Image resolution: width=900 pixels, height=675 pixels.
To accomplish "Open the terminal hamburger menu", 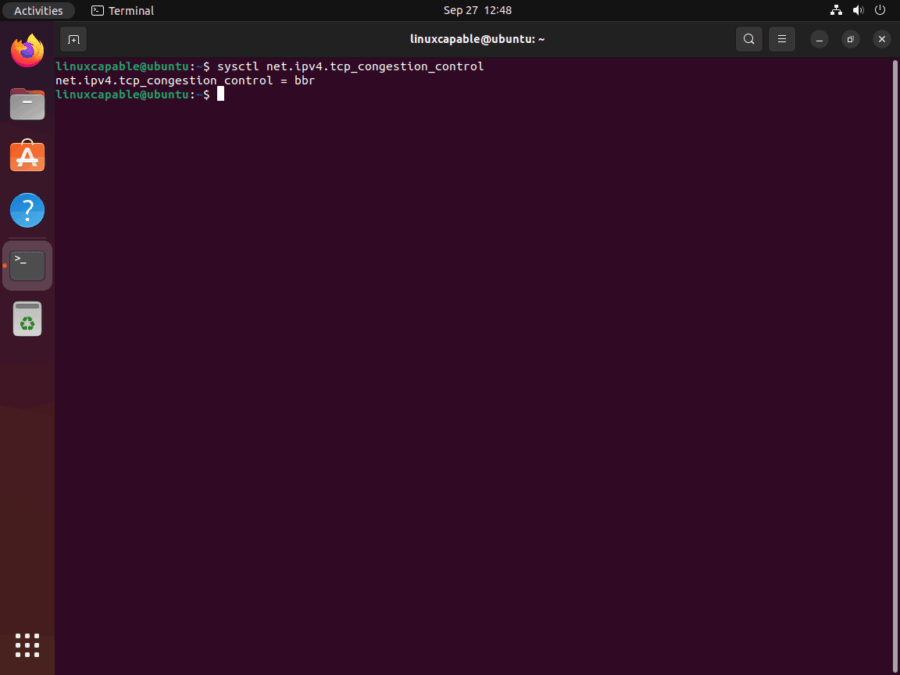I will click(782, 39).
